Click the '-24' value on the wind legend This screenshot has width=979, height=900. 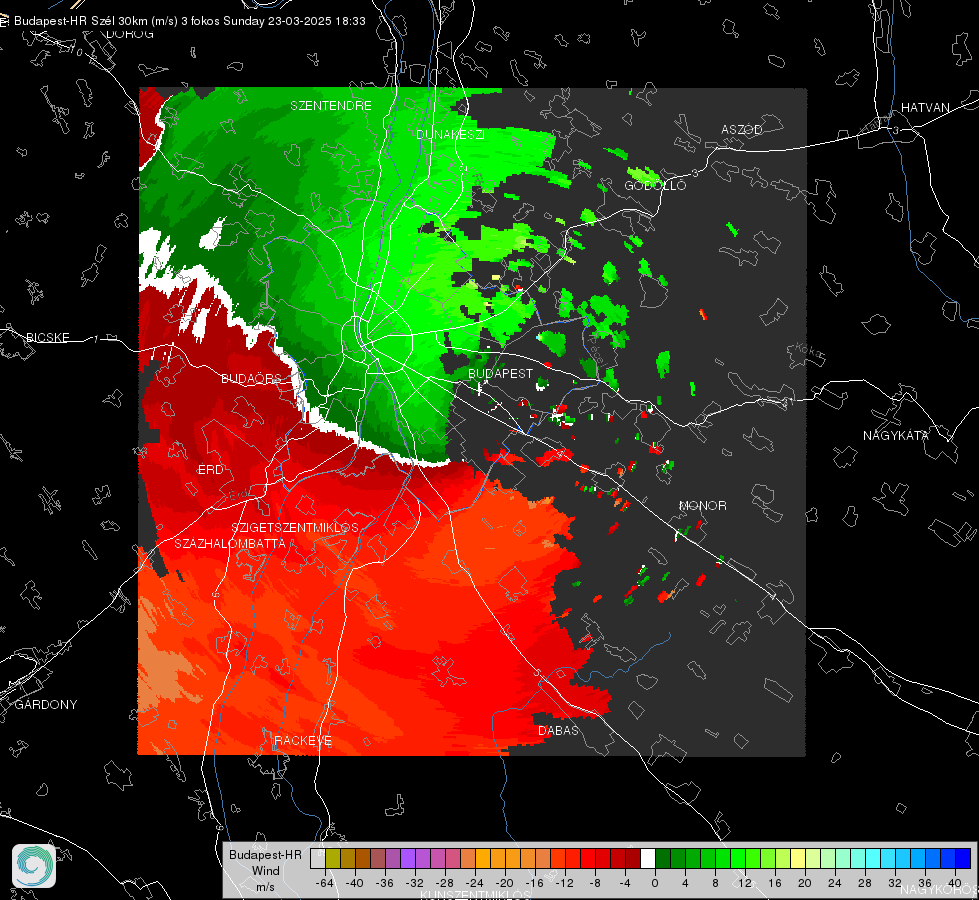coord(475,883)
